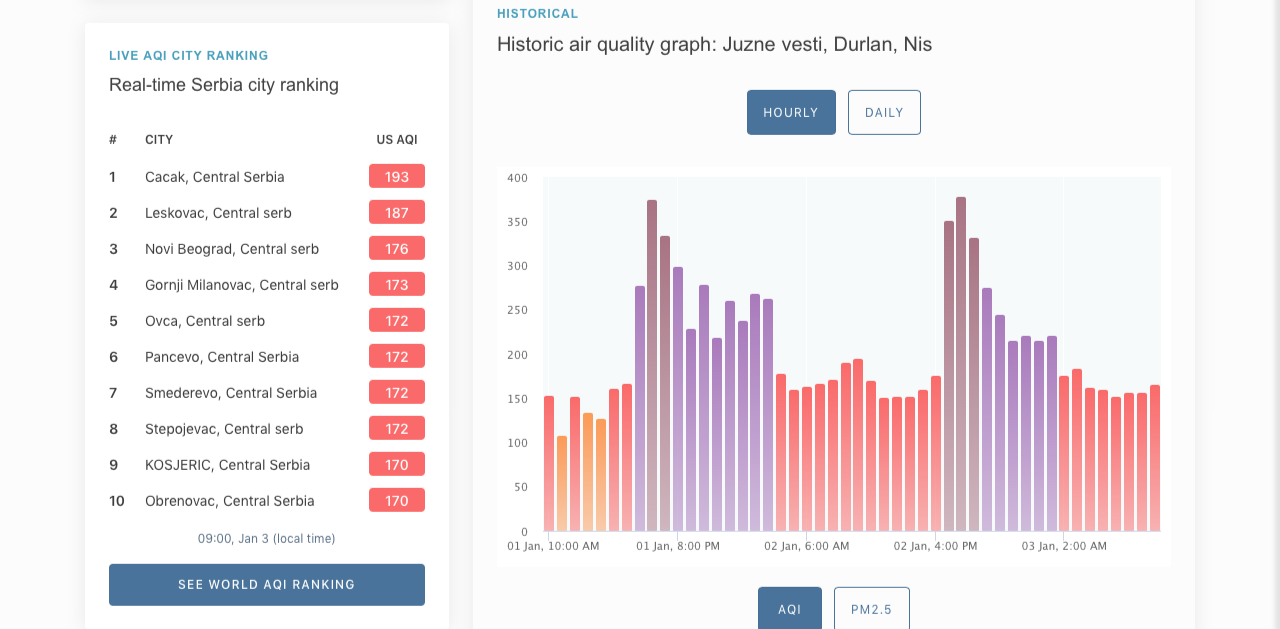Screen dimensions: 1280x629
Task: Click See World AQI Ranking button
Action: (266, 584)
